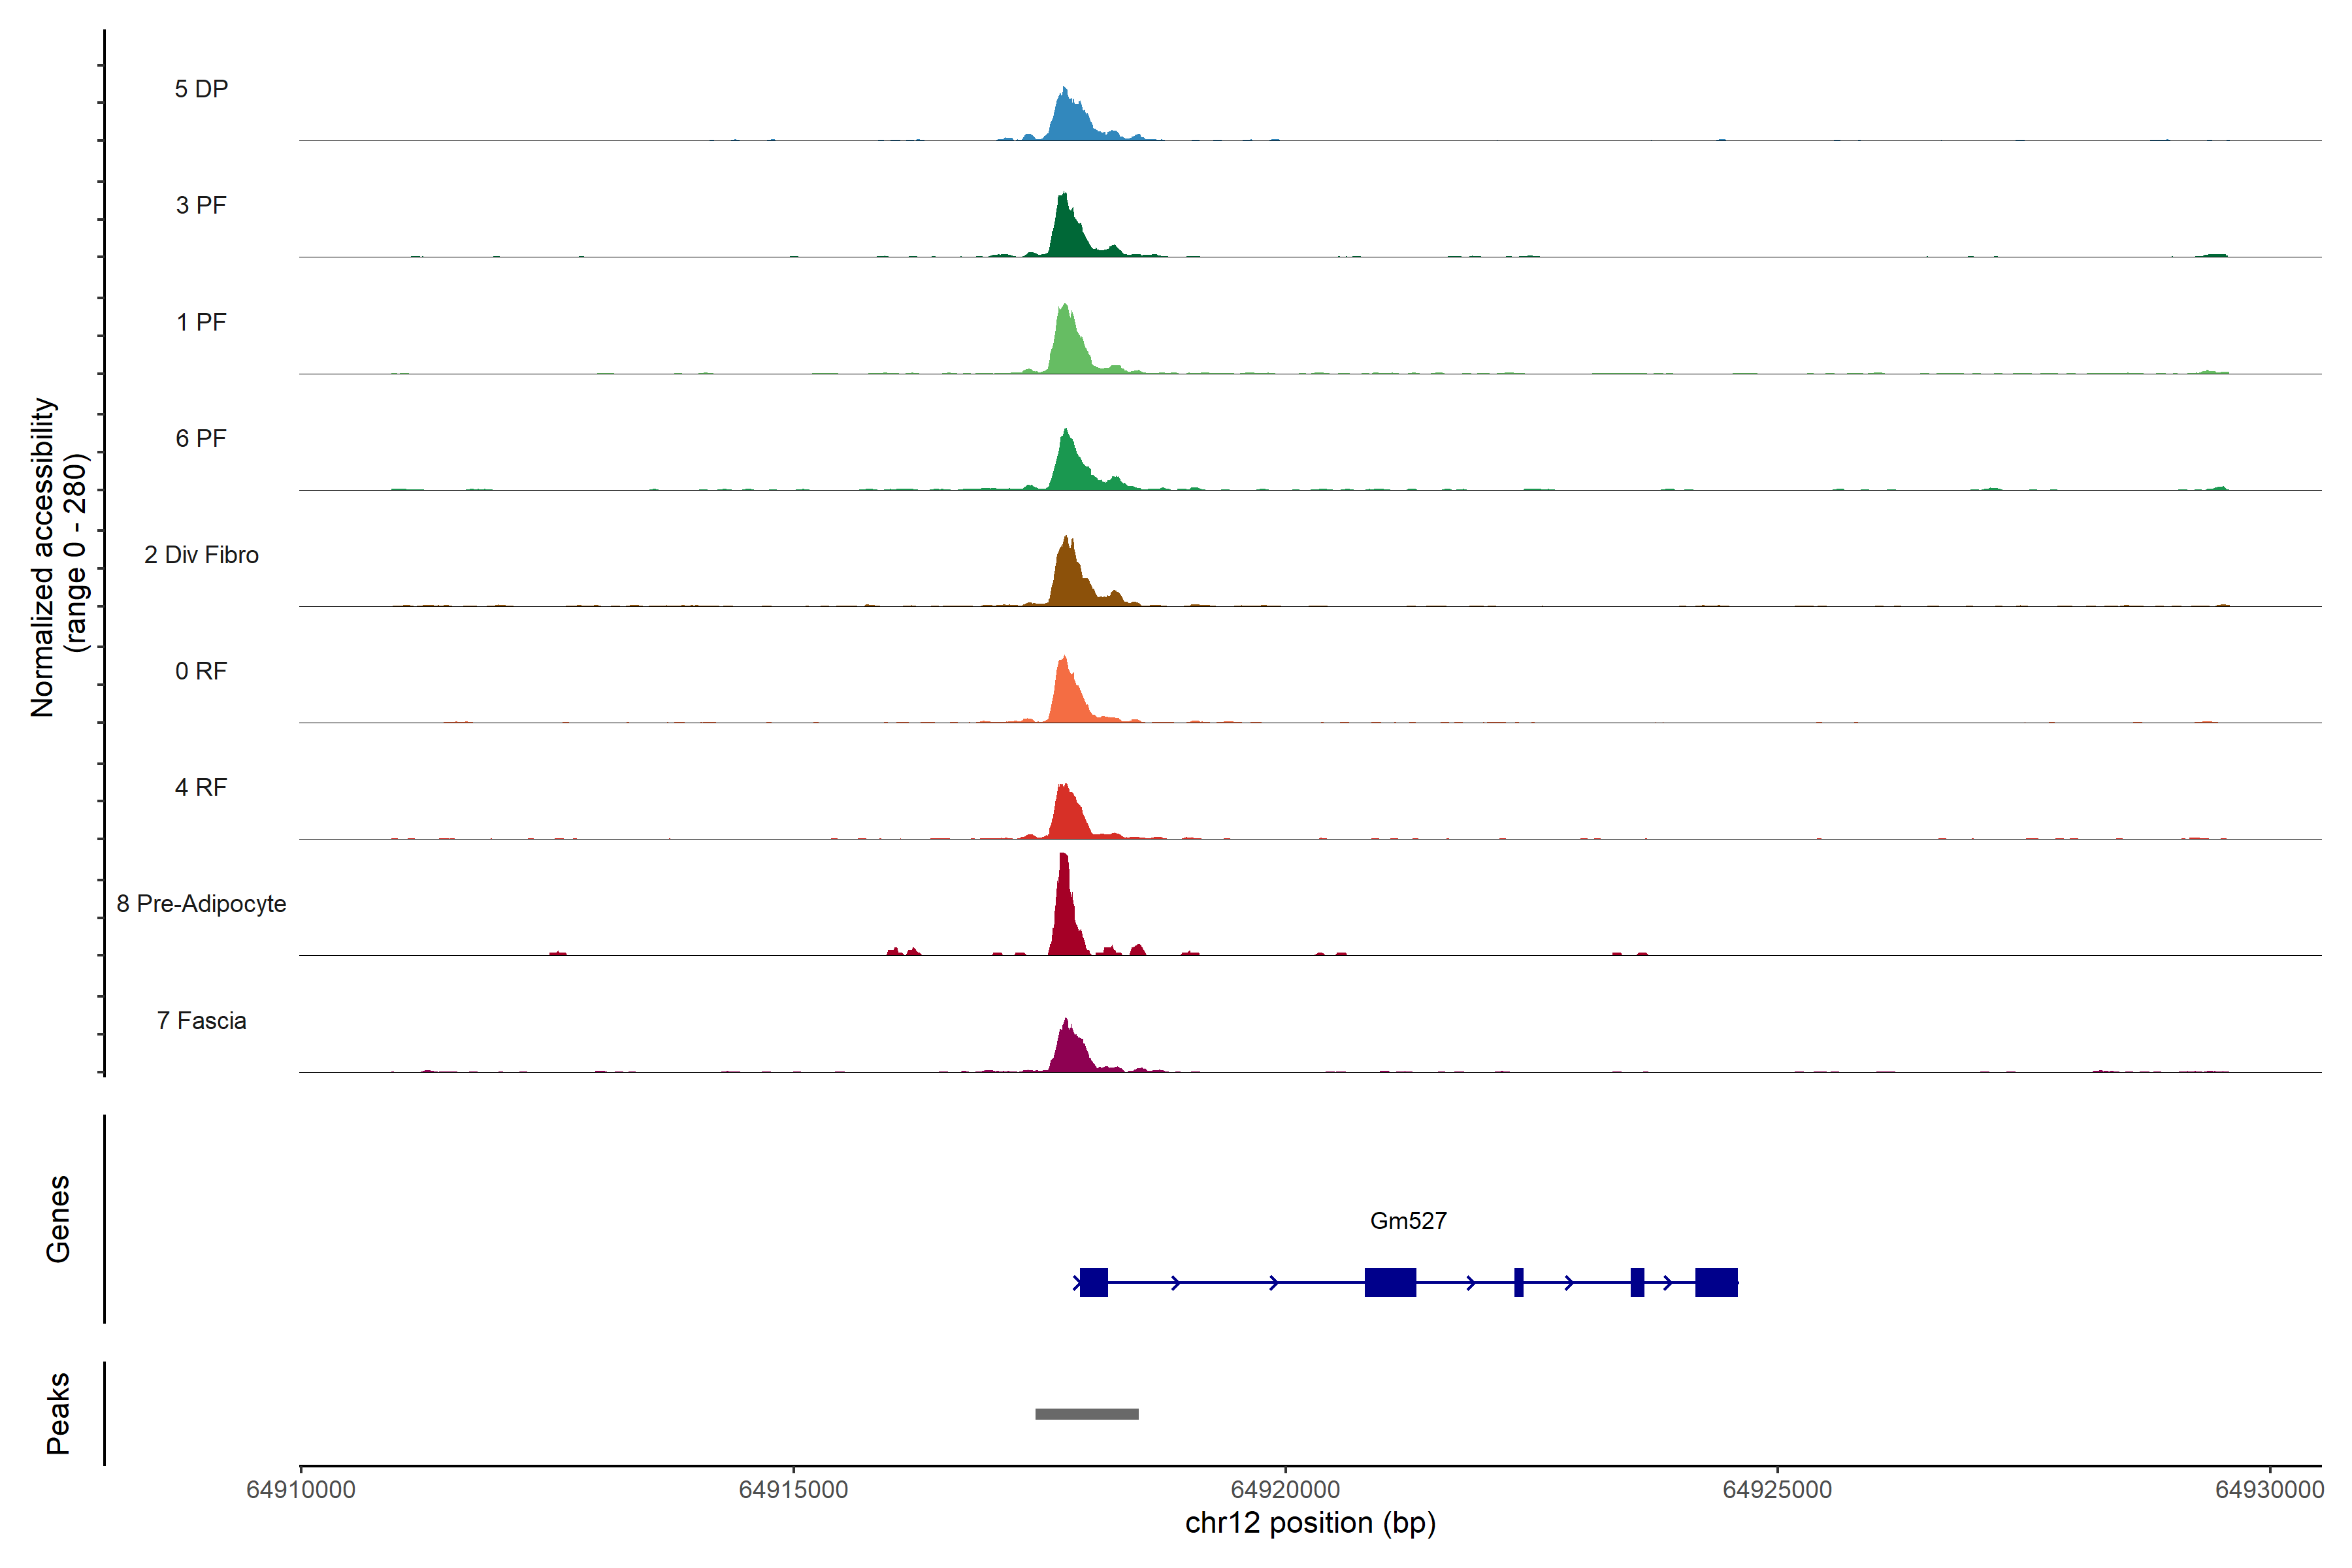2352x1568 pixels.
Task: Click the 64920000 x-axis tick label
Action: tap(1285, 1489)
